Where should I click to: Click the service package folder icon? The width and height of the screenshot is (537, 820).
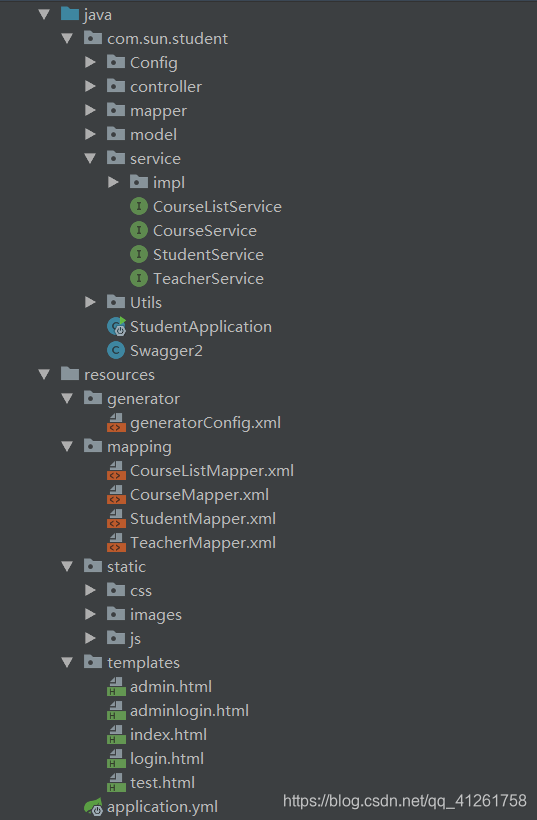(116, 158)
